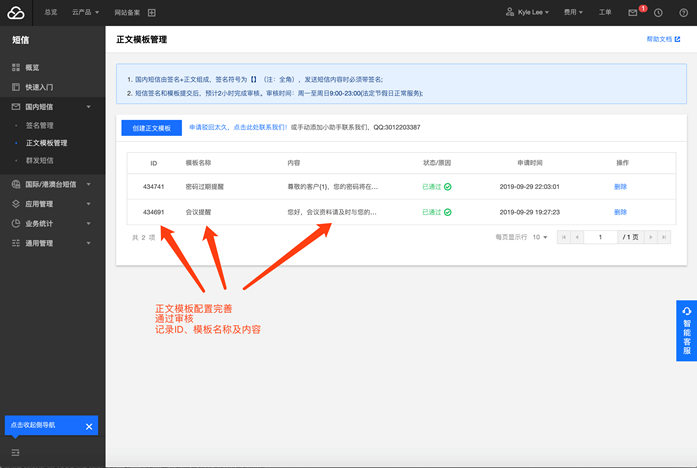Open the 工单 top menu item
The width and height of the screenshot is (697, 468).
(x=605, y=12)
